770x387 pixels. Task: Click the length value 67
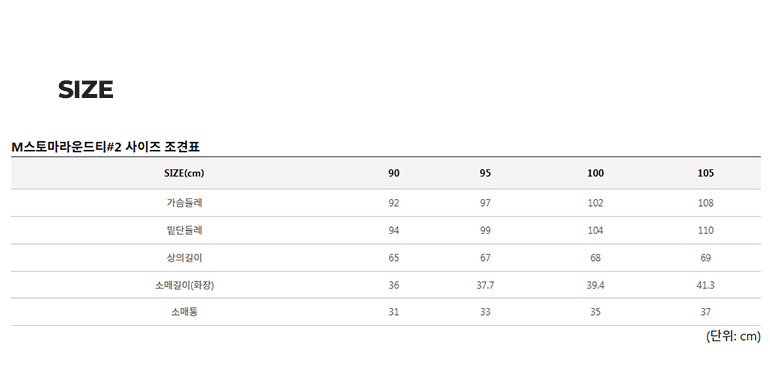pos(485,258)
